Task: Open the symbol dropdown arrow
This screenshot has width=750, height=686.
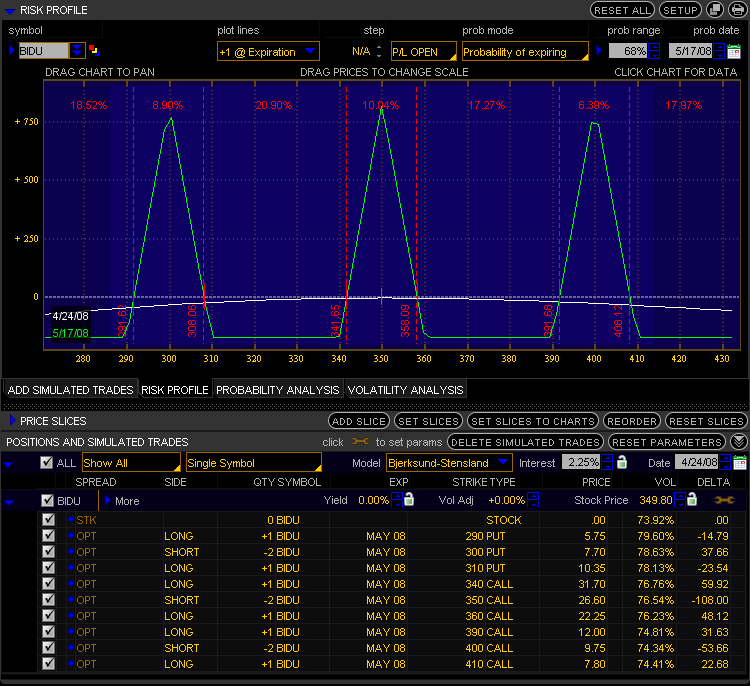Action: [x=77, y=50]
